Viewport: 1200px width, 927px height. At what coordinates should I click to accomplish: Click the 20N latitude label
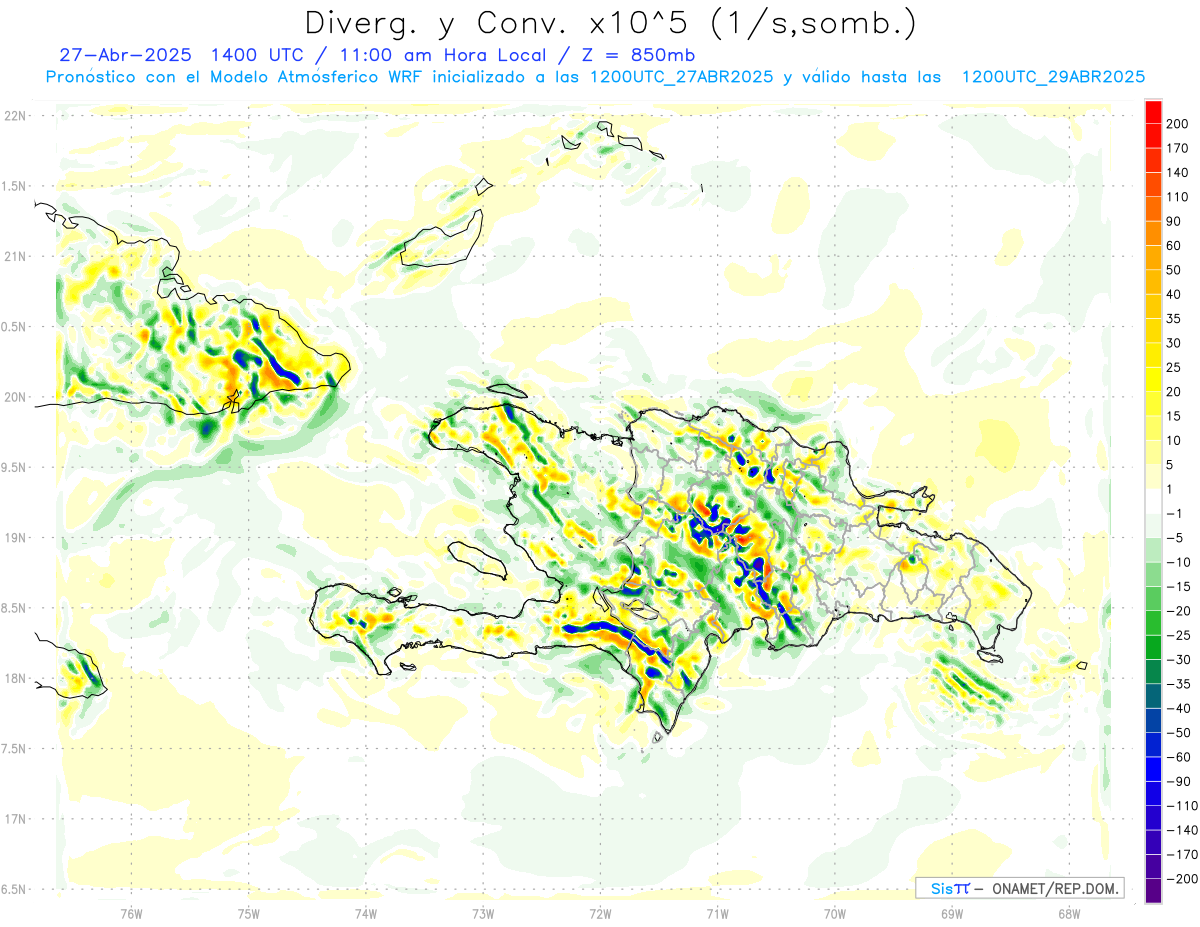(x=15, y=397)
